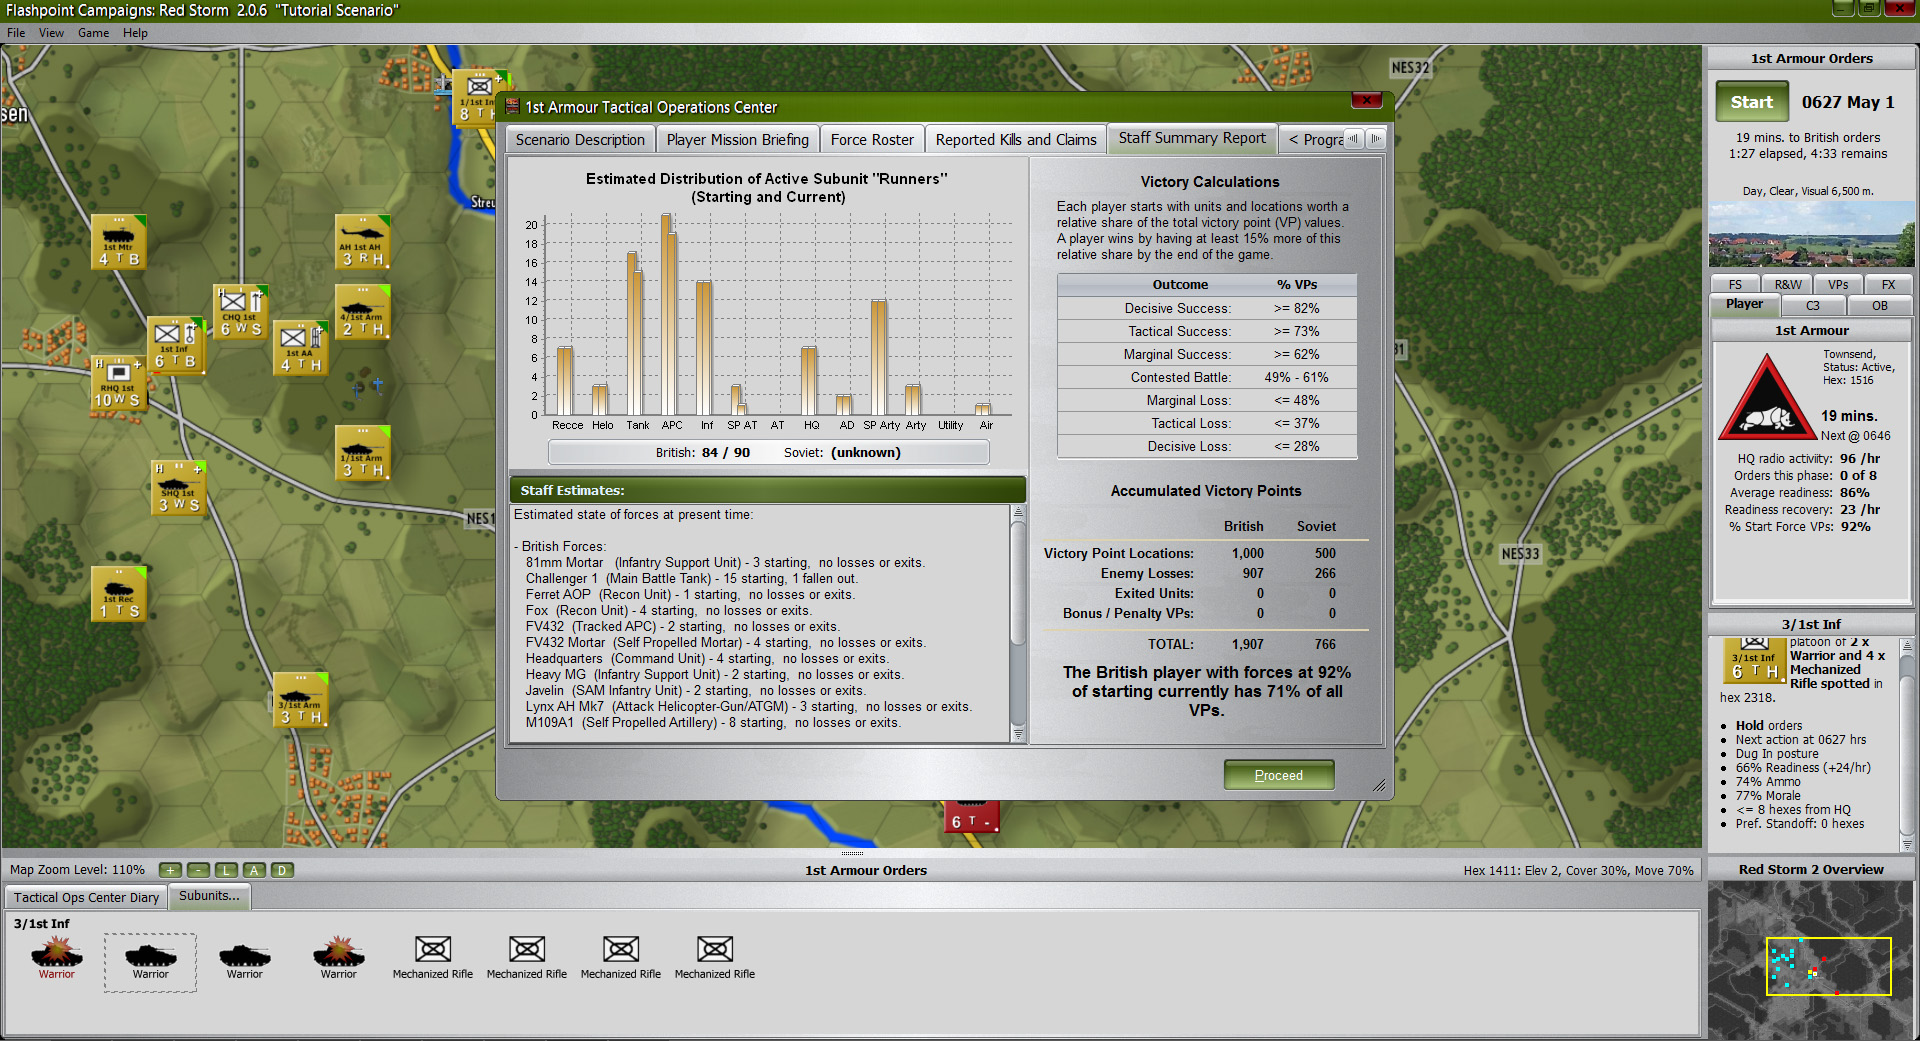Toggle the A map display button
This screenshot has width=1920, height=1041.
tap(254, 870)
